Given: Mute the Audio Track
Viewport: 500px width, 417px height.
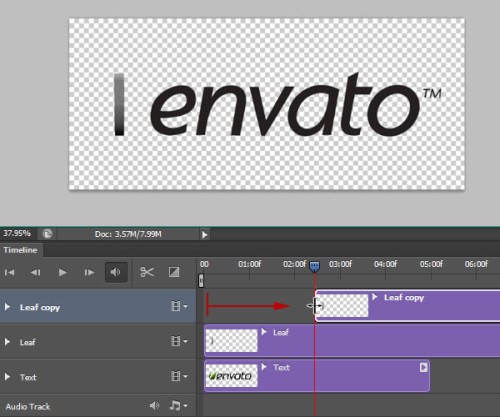Looking at the screenshot, I should (154, 405).
